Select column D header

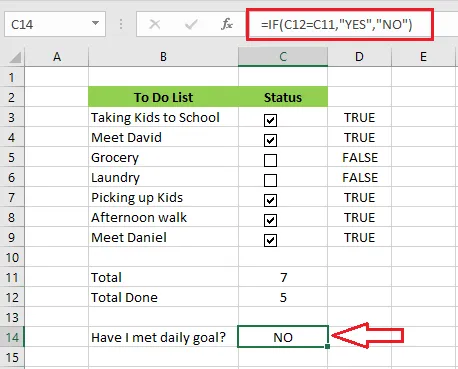click(x=359, y=57)
